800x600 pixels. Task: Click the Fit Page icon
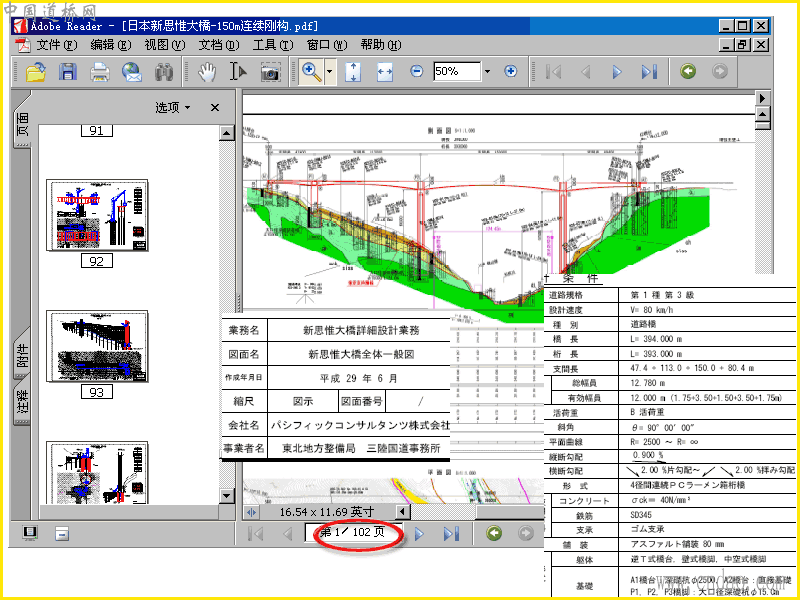point(353,72)
